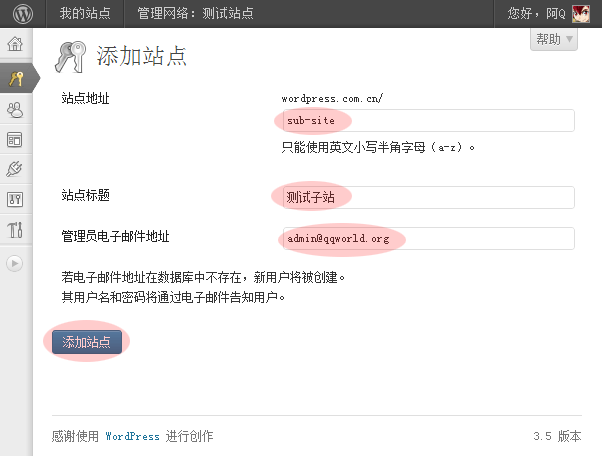Open 管理网络：测试站点 menu
Screen dimensions: 602x456
pyautogui.click(x=195, y=13)
